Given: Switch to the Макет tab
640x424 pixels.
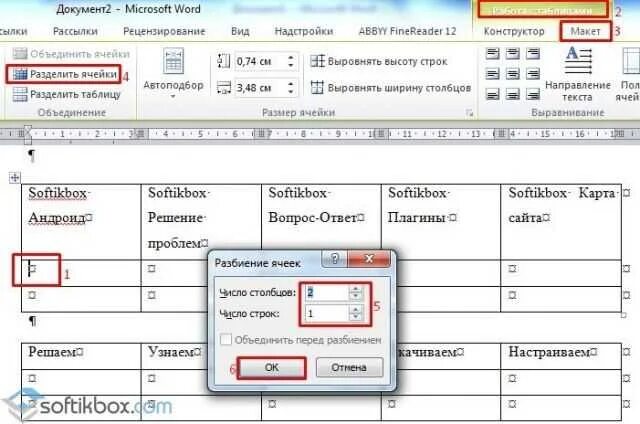Looking at the screenshot, I should (585, 31).
